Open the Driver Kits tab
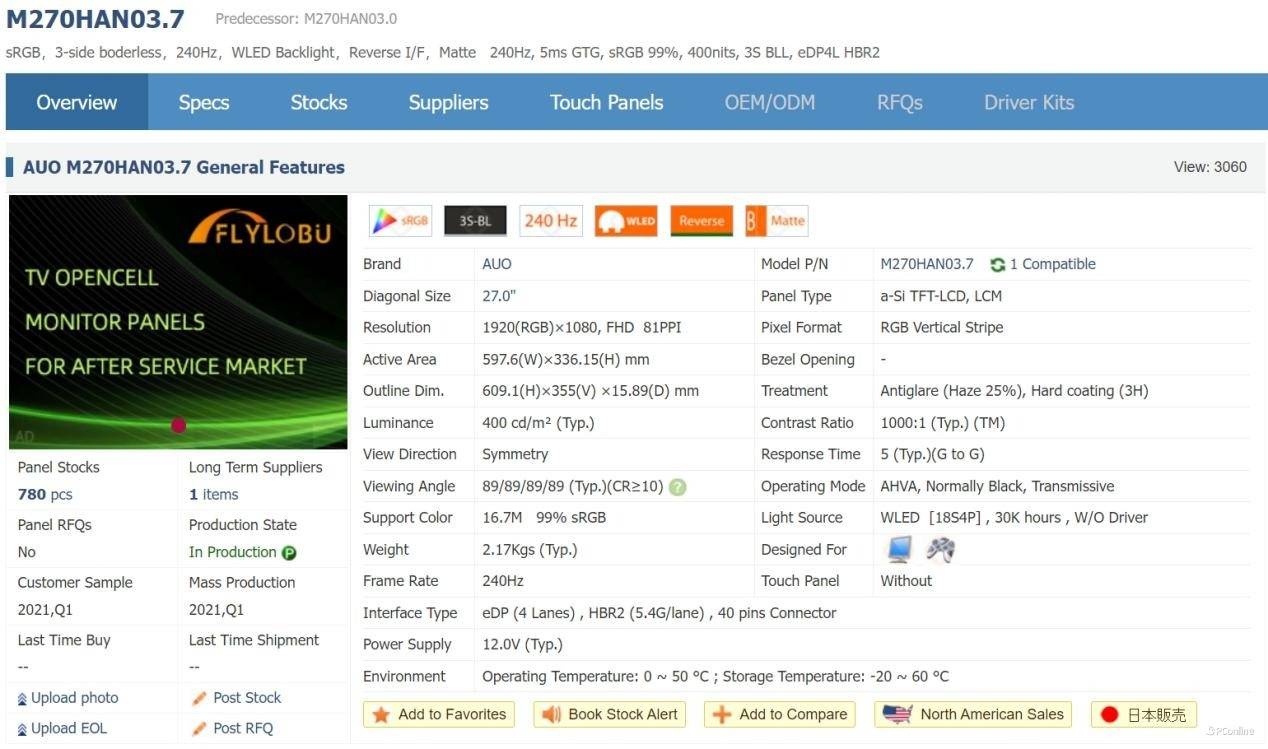Image resolution: width=1268 pixels, height=749 pixels. tap(1029, 102)
